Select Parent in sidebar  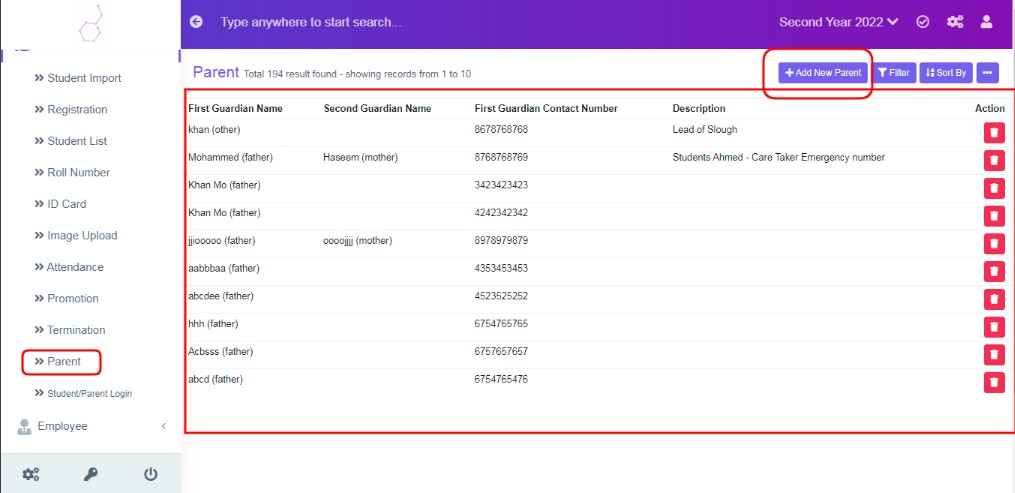pos(58,362)
